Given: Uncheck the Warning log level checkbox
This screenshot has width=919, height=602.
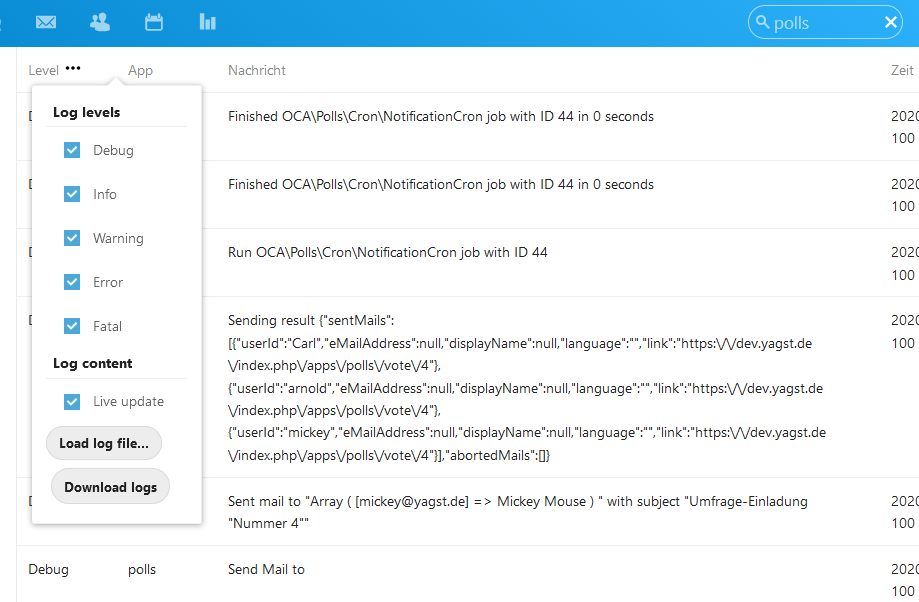Looking at the screenshot, I should tap(72, 238).
